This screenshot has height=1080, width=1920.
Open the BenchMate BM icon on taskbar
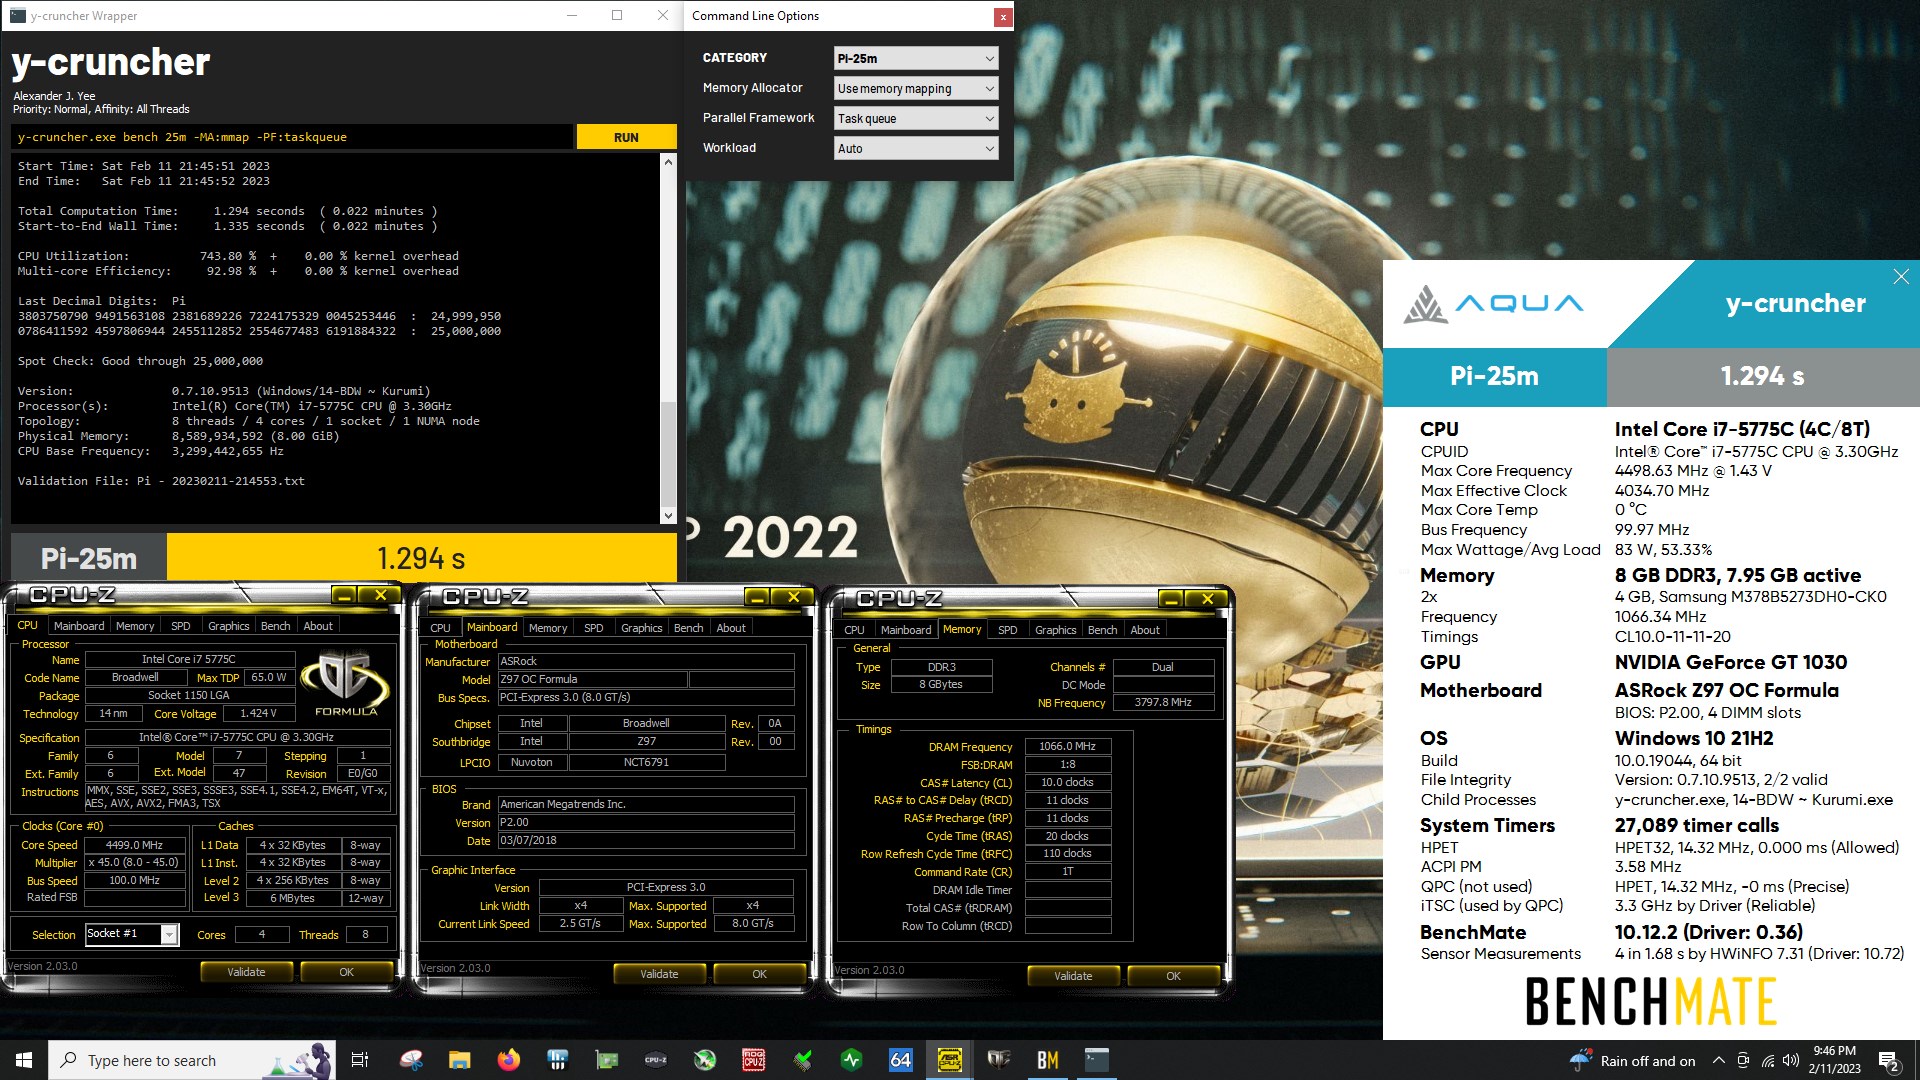[x=1048, y=1060]
